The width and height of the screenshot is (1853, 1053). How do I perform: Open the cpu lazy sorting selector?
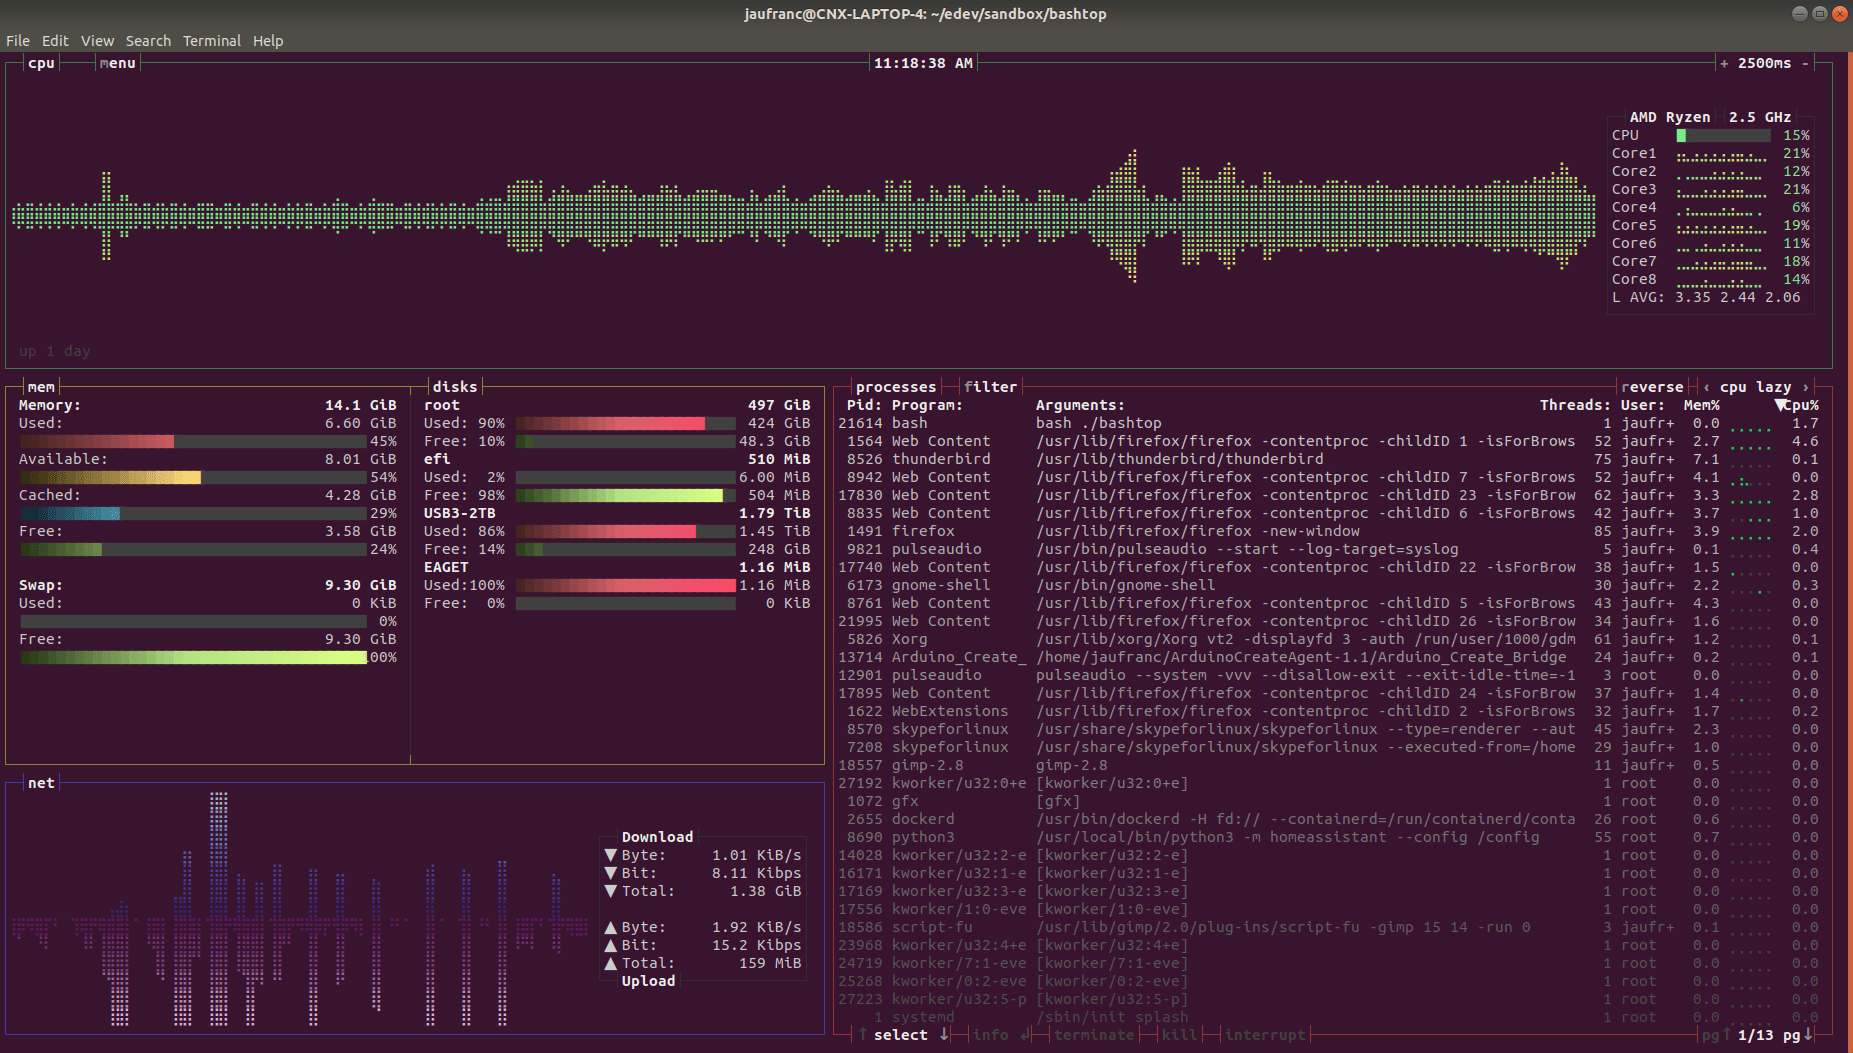pyautogui.click(x=1756, y=386)
